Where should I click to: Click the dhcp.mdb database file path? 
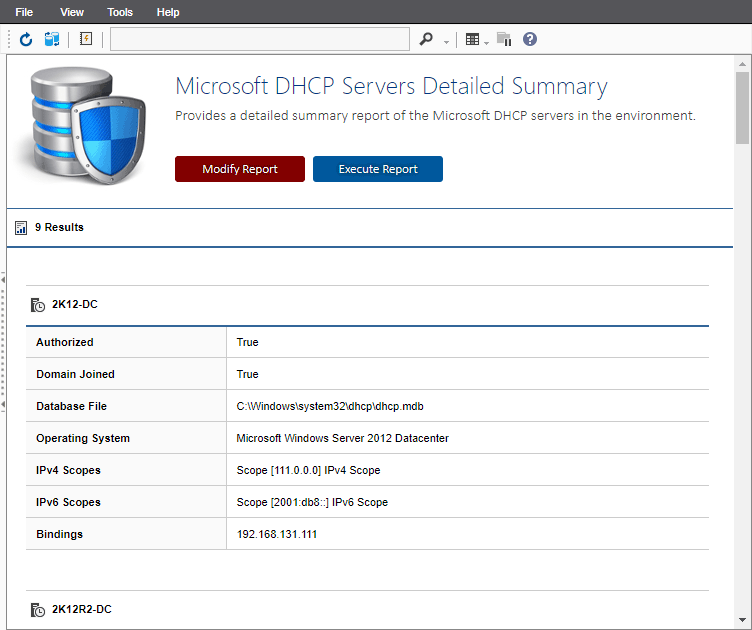(330, 407)
